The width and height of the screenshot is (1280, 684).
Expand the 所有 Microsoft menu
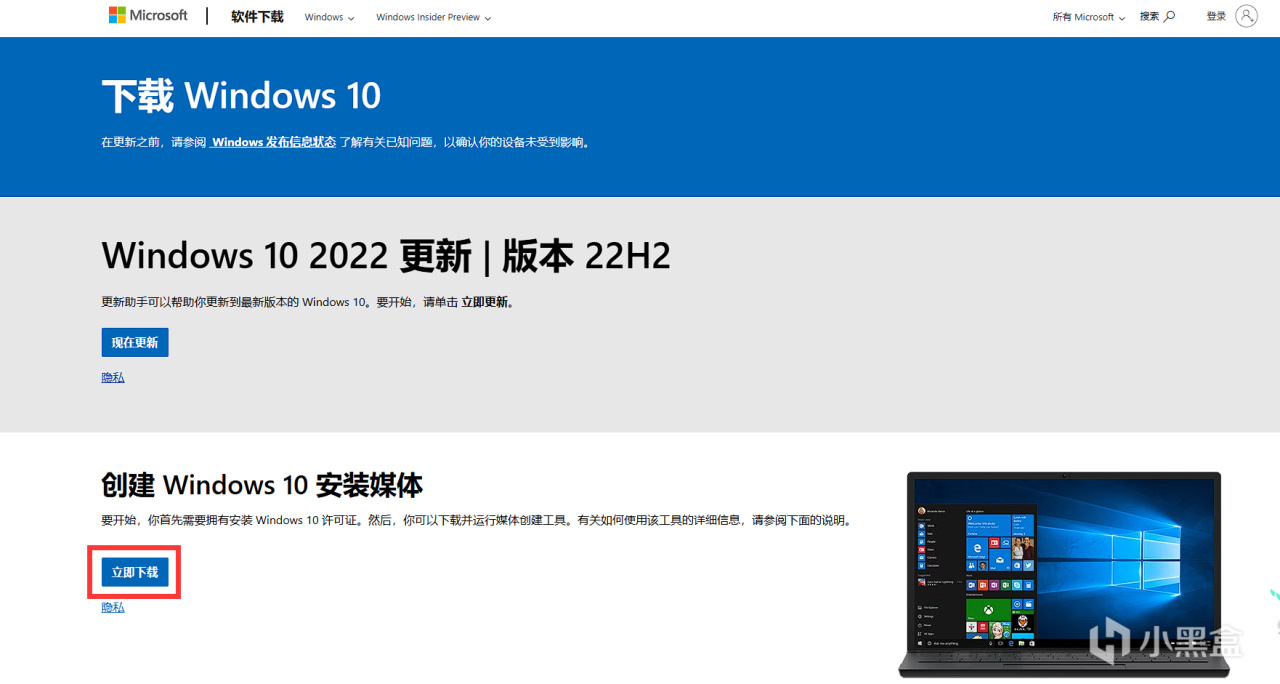pos(1088,17)
